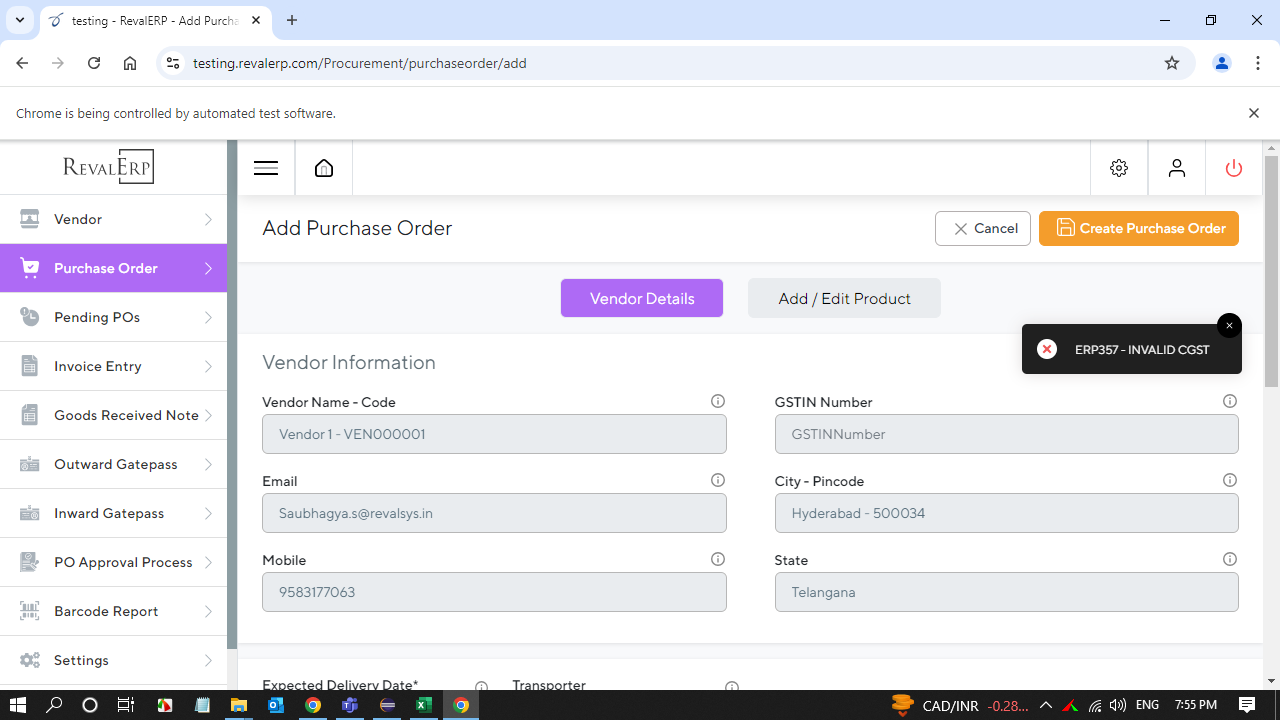The height and width of the screenshot is (720, 1280).
Task: Open Barcode Report from the sidebar
Action: point(113,611)
